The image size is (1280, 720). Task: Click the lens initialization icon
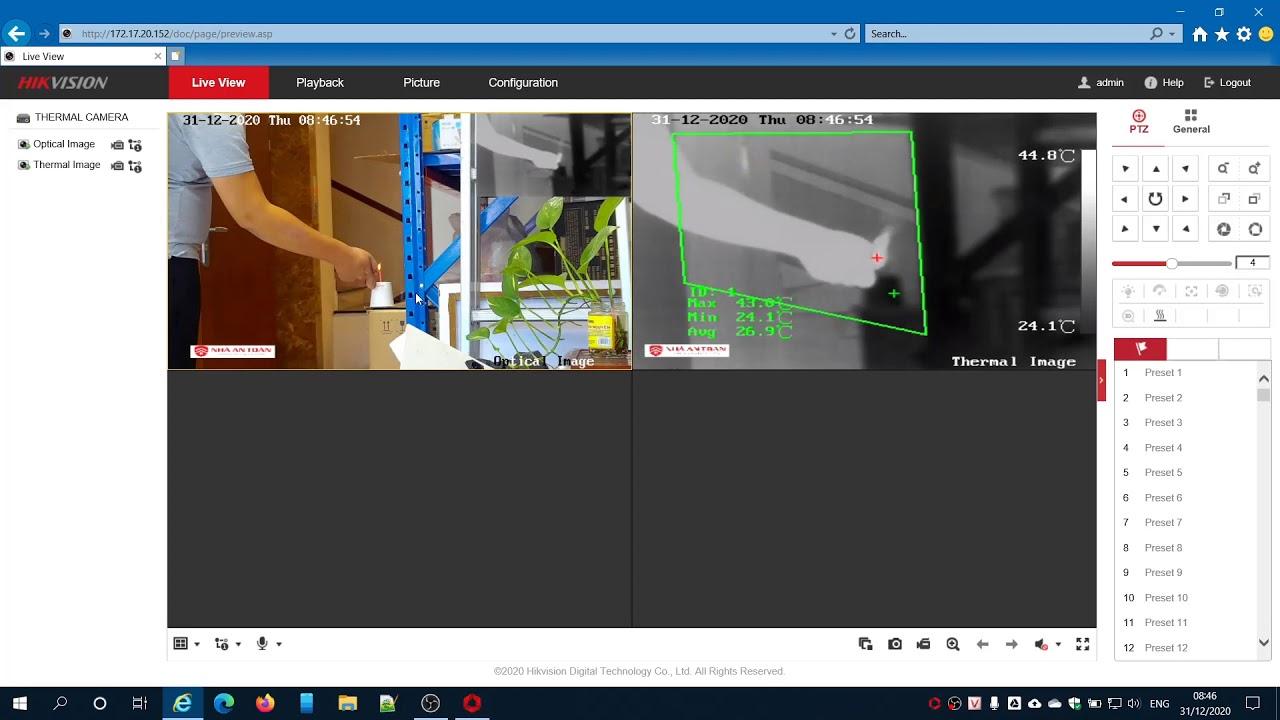point(1222,291)
